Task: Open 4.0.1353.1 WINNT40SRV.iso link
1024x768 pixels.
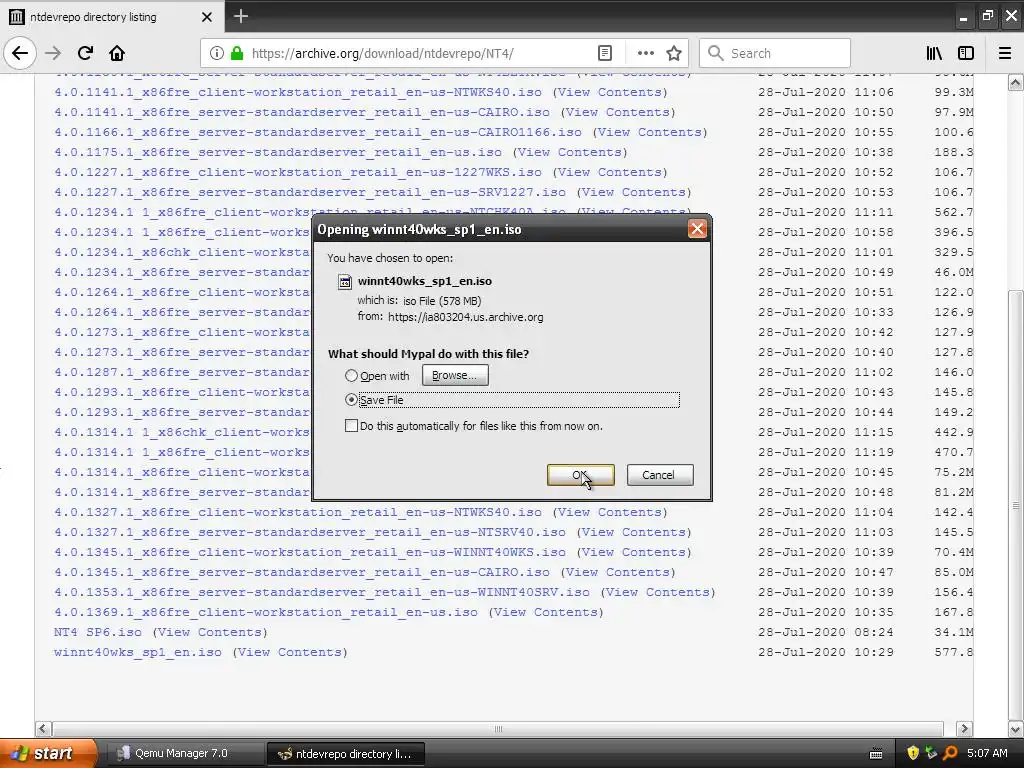Action: tap(321, 592)
